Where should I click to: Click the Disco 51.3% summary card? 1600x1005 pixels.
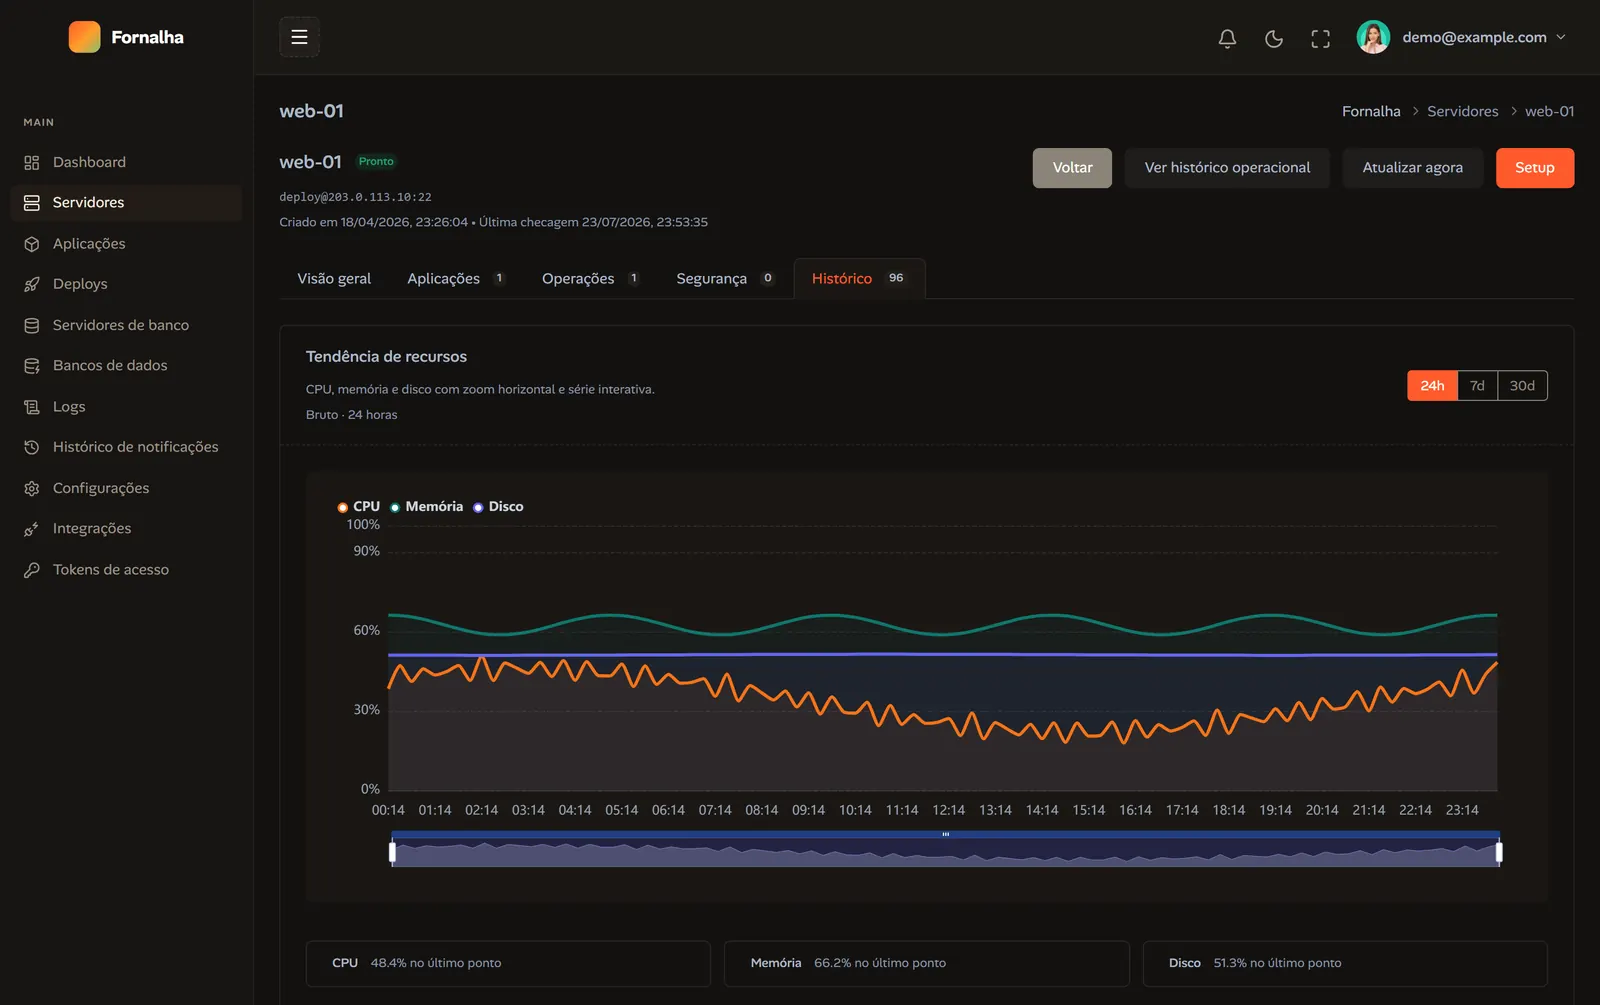pyautogui.click(x=1345, y=963)
